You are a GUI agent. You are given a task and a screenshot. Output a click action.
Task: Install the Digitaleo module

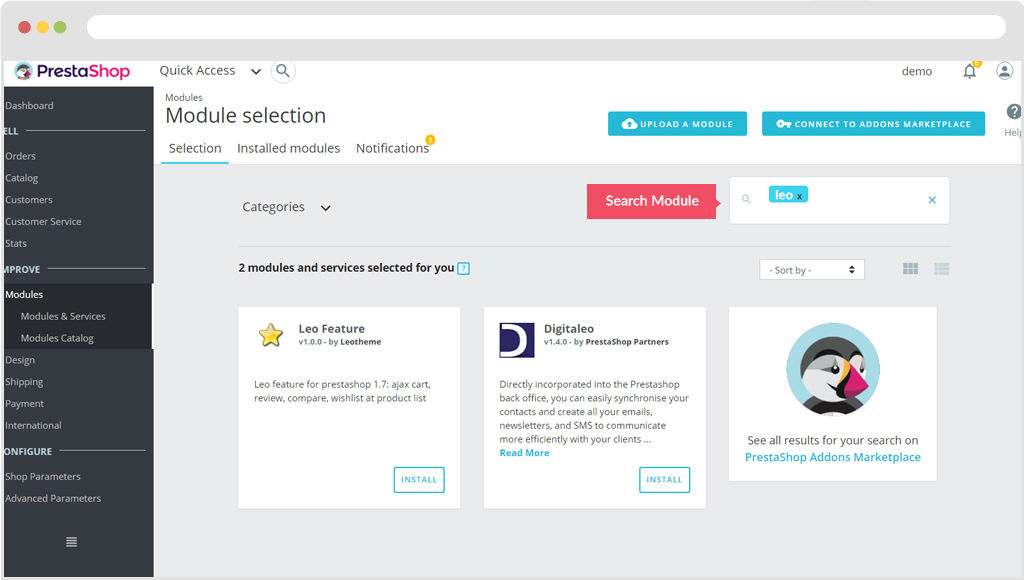pos(664,479)
